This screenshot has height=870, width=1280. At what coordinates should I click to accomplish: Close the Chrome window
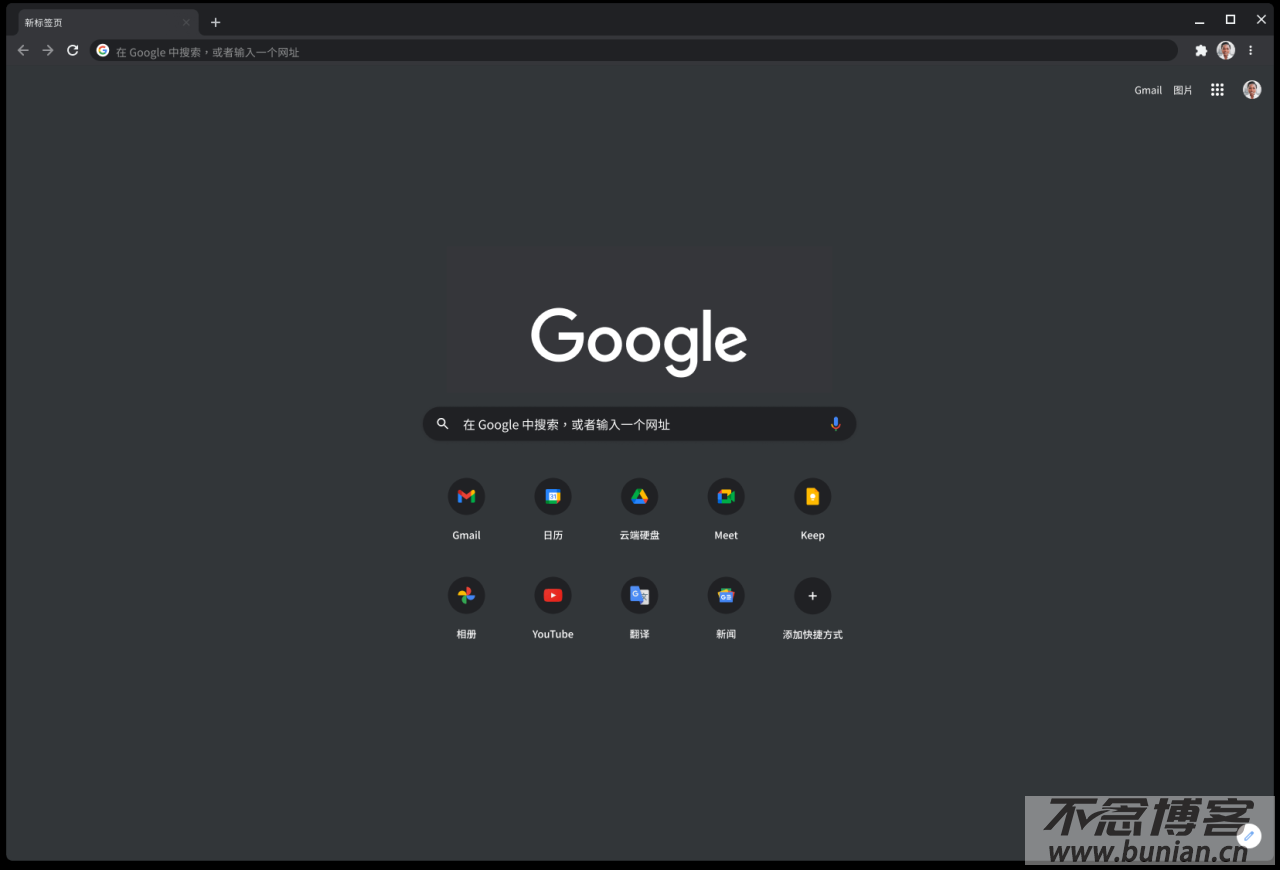click(1261, 19)
